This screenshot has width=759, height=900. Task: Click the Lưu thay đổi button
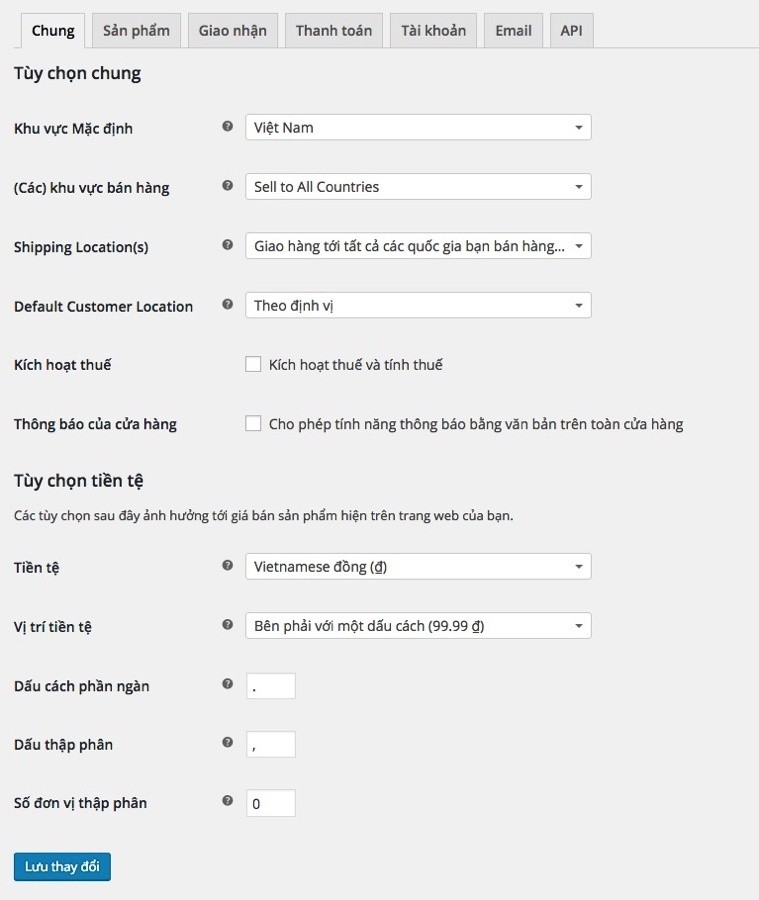coord(62,867)
